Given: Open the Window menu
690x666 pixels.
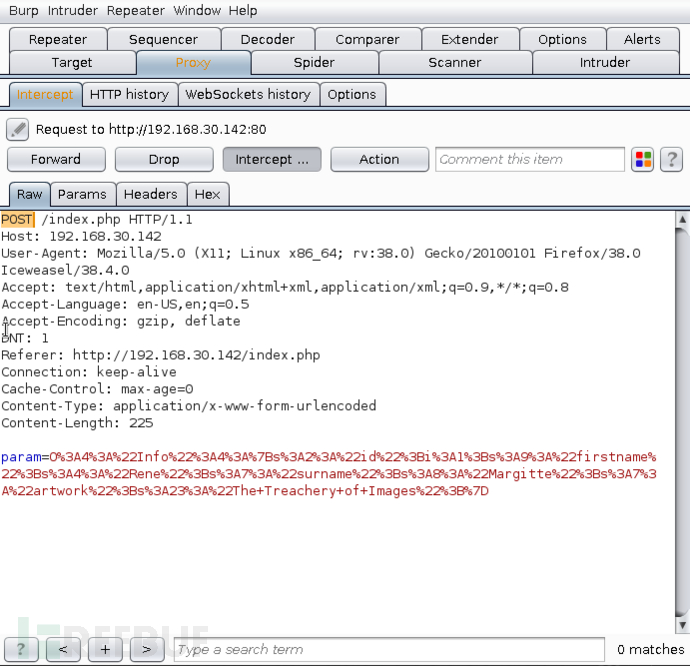Looking at the screenshot, I should pyautogui.click(x=197, y=11).
